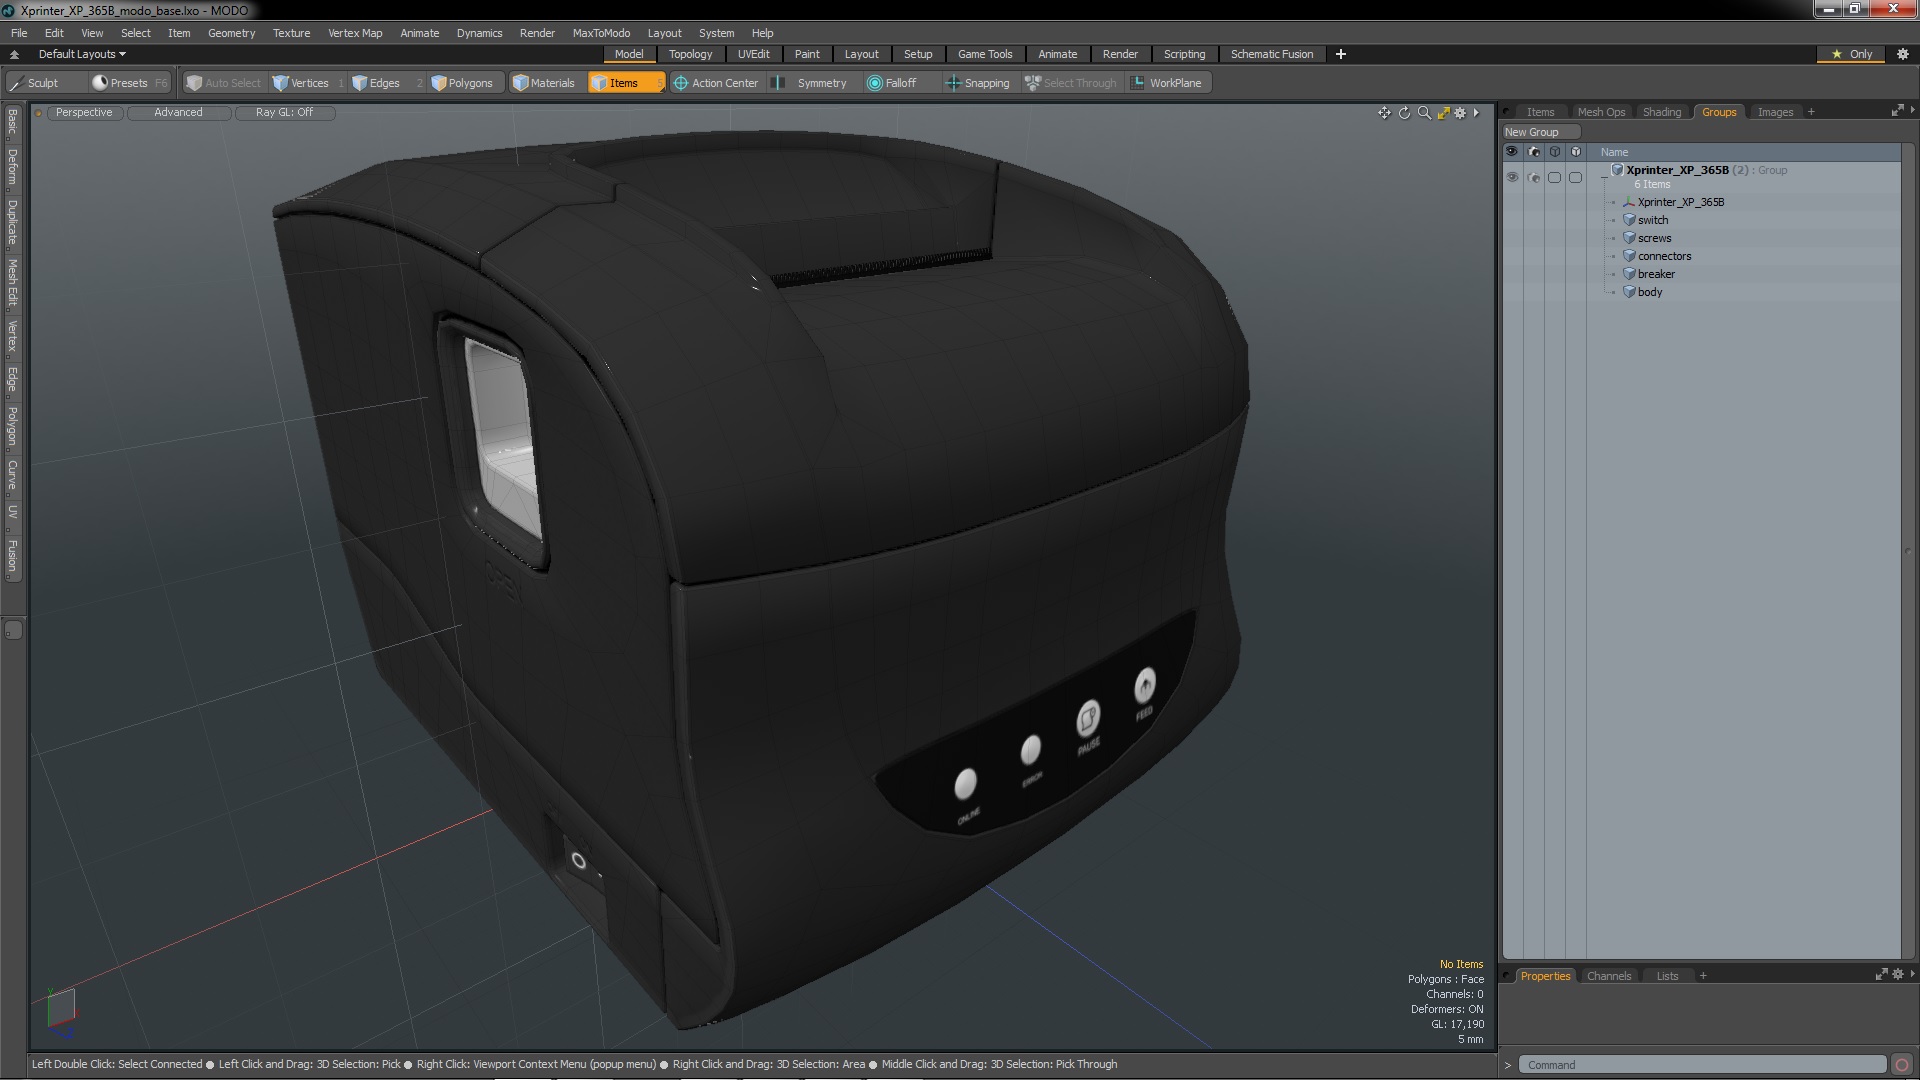Viewport: 1920px width, 1080px height.
Task: Switch to the Shading tab
Action: point(1661,112)
